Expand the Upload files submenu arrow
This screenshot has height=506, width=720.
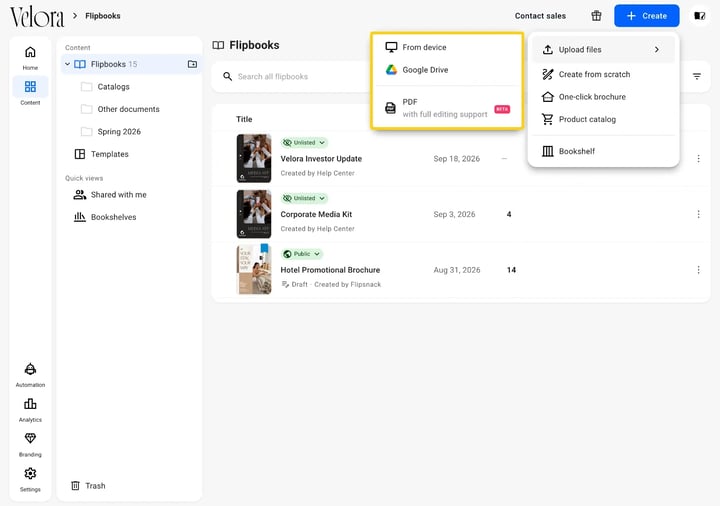(657, 50)
